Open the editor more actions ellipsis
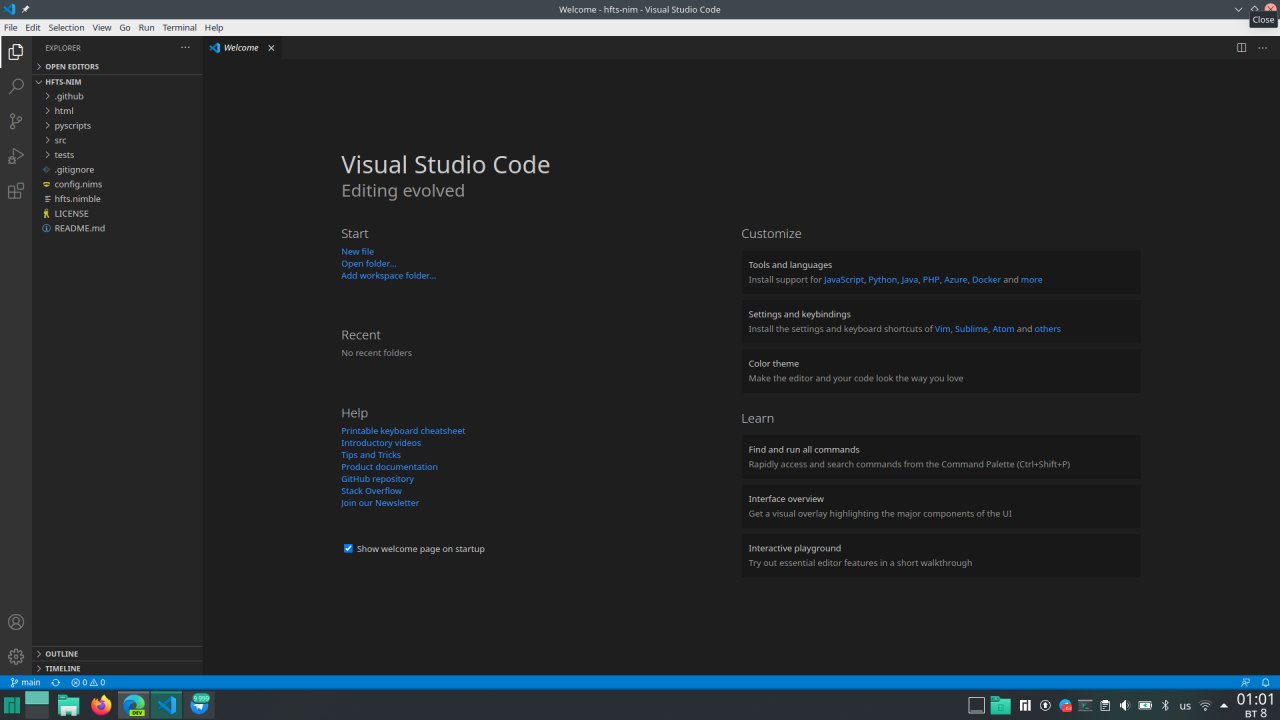The width and height of the screenshot is (1280, 720). pyautogui.click(x=1262, y=48)
